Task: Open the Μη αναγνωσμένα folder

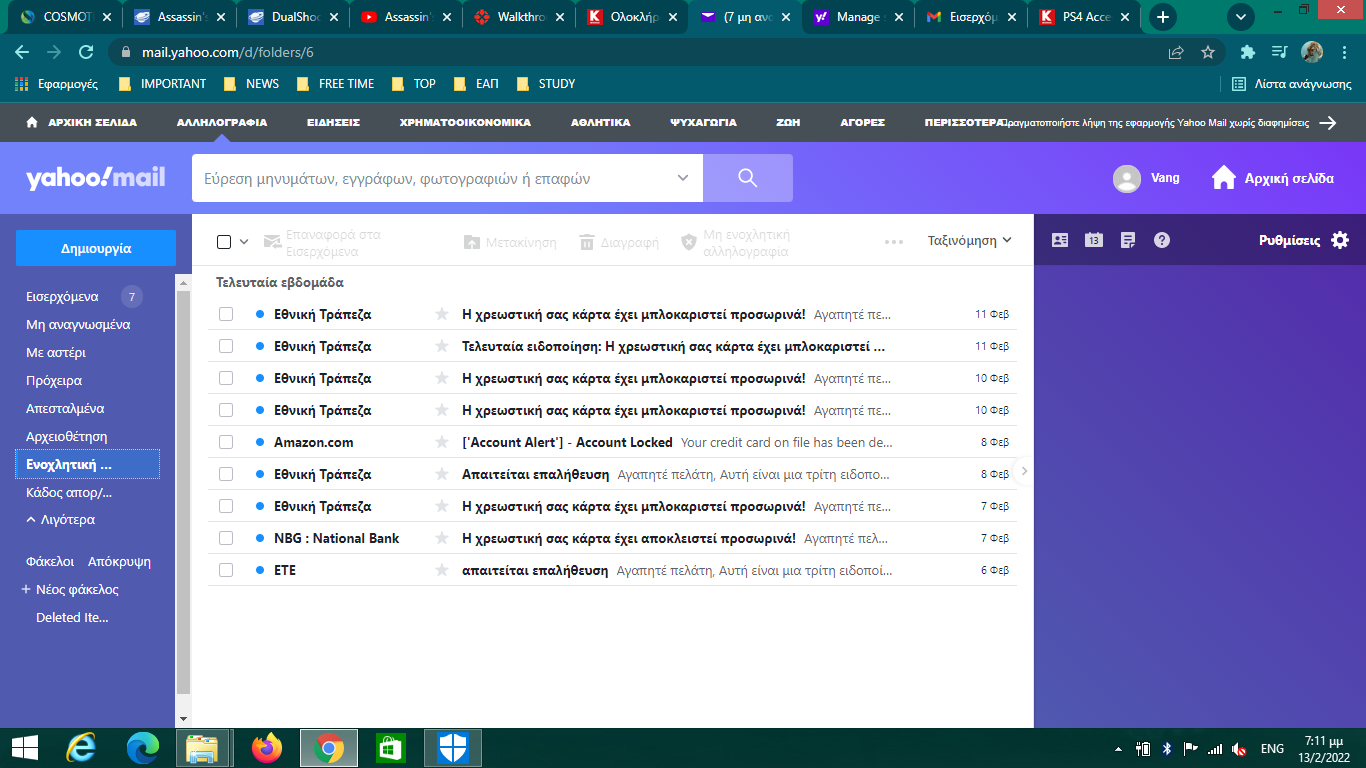Action: 78,324
